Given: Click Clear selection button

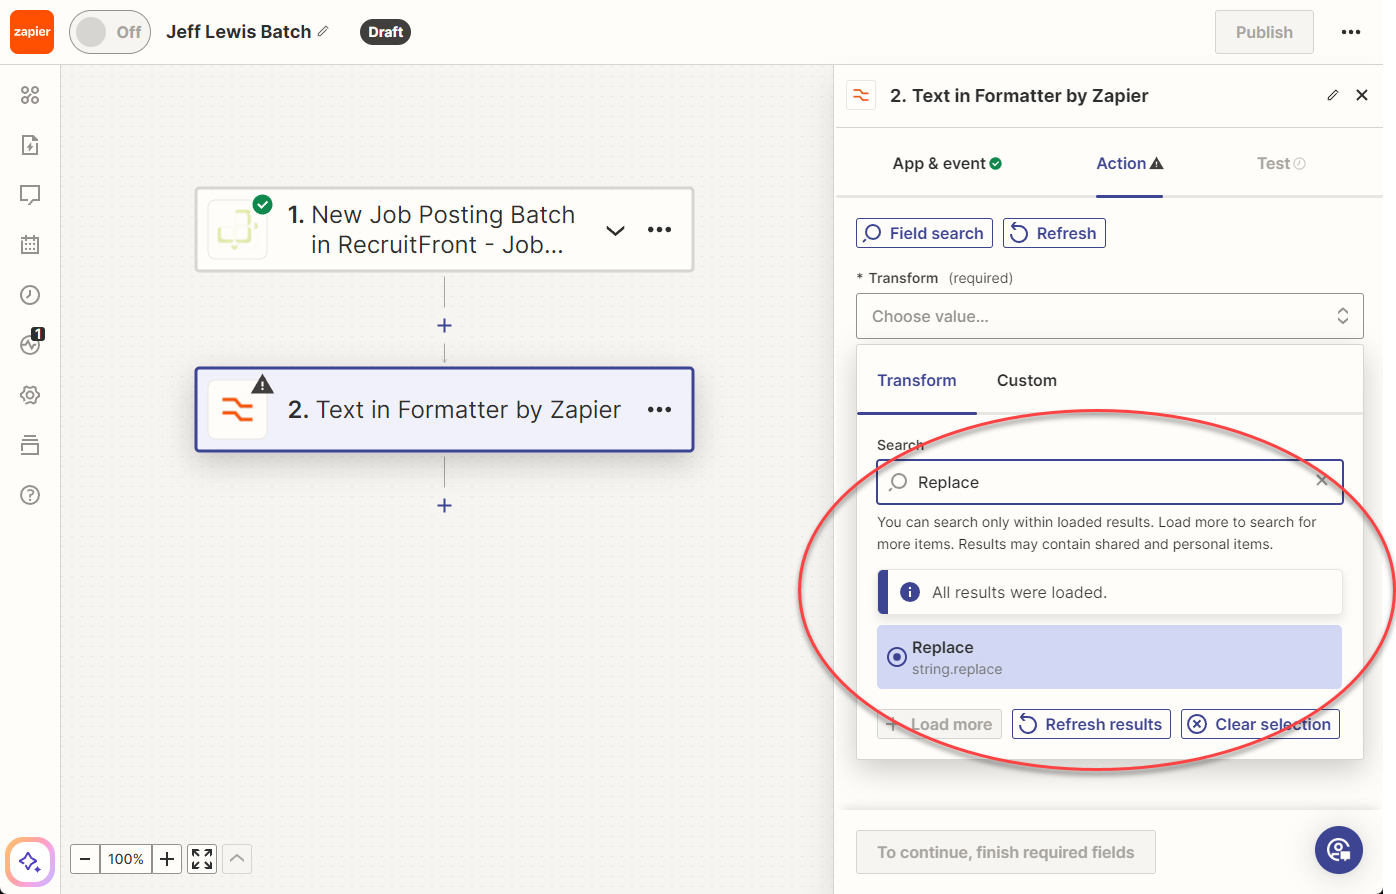Looking at the screenshot, I should pos(1260,724).
